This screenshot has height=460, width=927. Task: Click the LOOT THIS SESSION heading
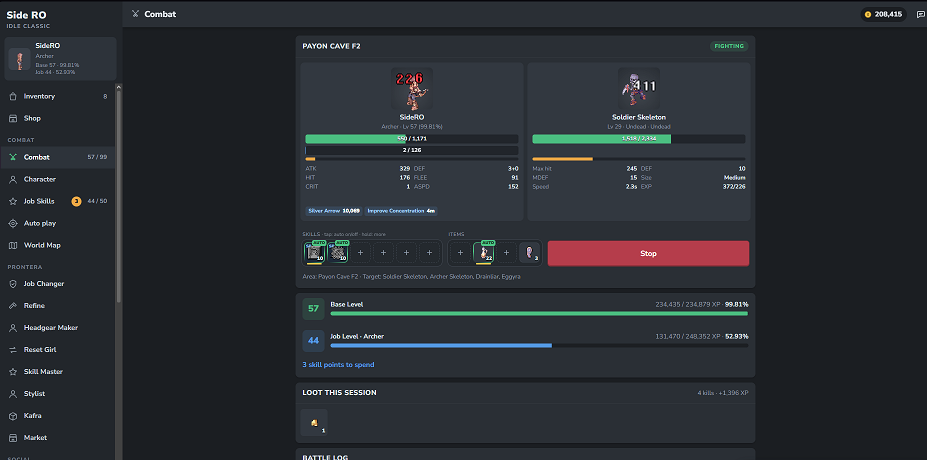click(339, 393)
